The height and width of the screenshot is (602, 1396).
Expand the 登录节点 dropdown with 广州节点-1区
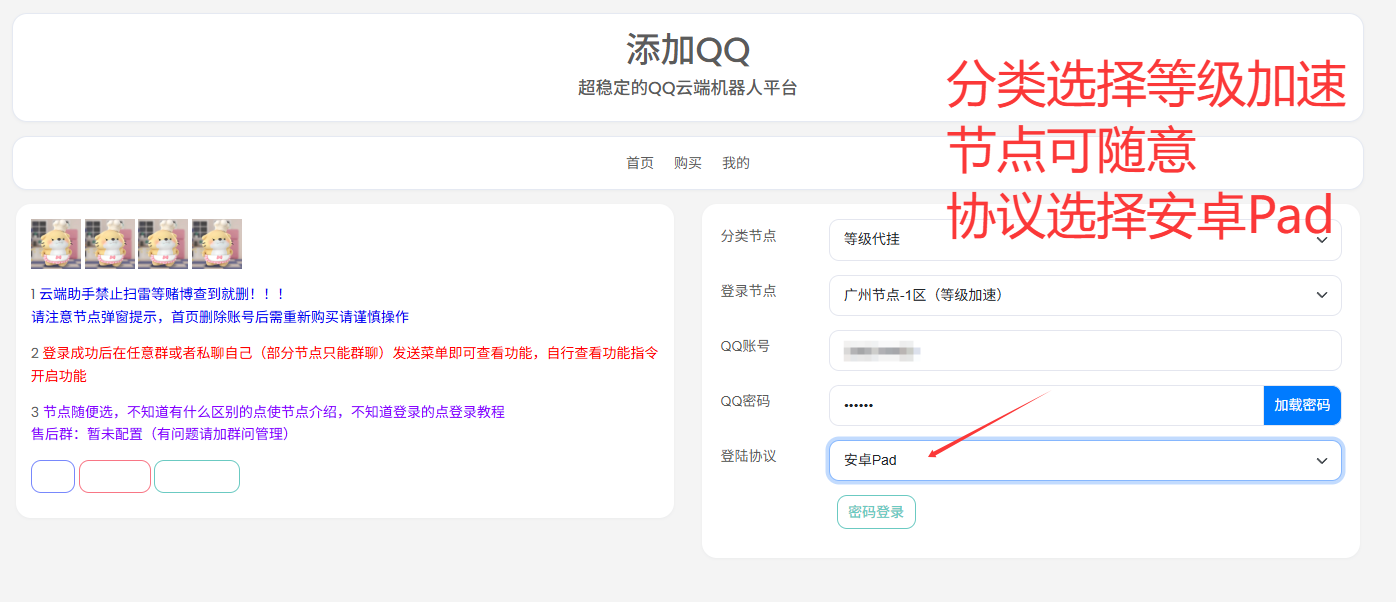click(1084, 295)
